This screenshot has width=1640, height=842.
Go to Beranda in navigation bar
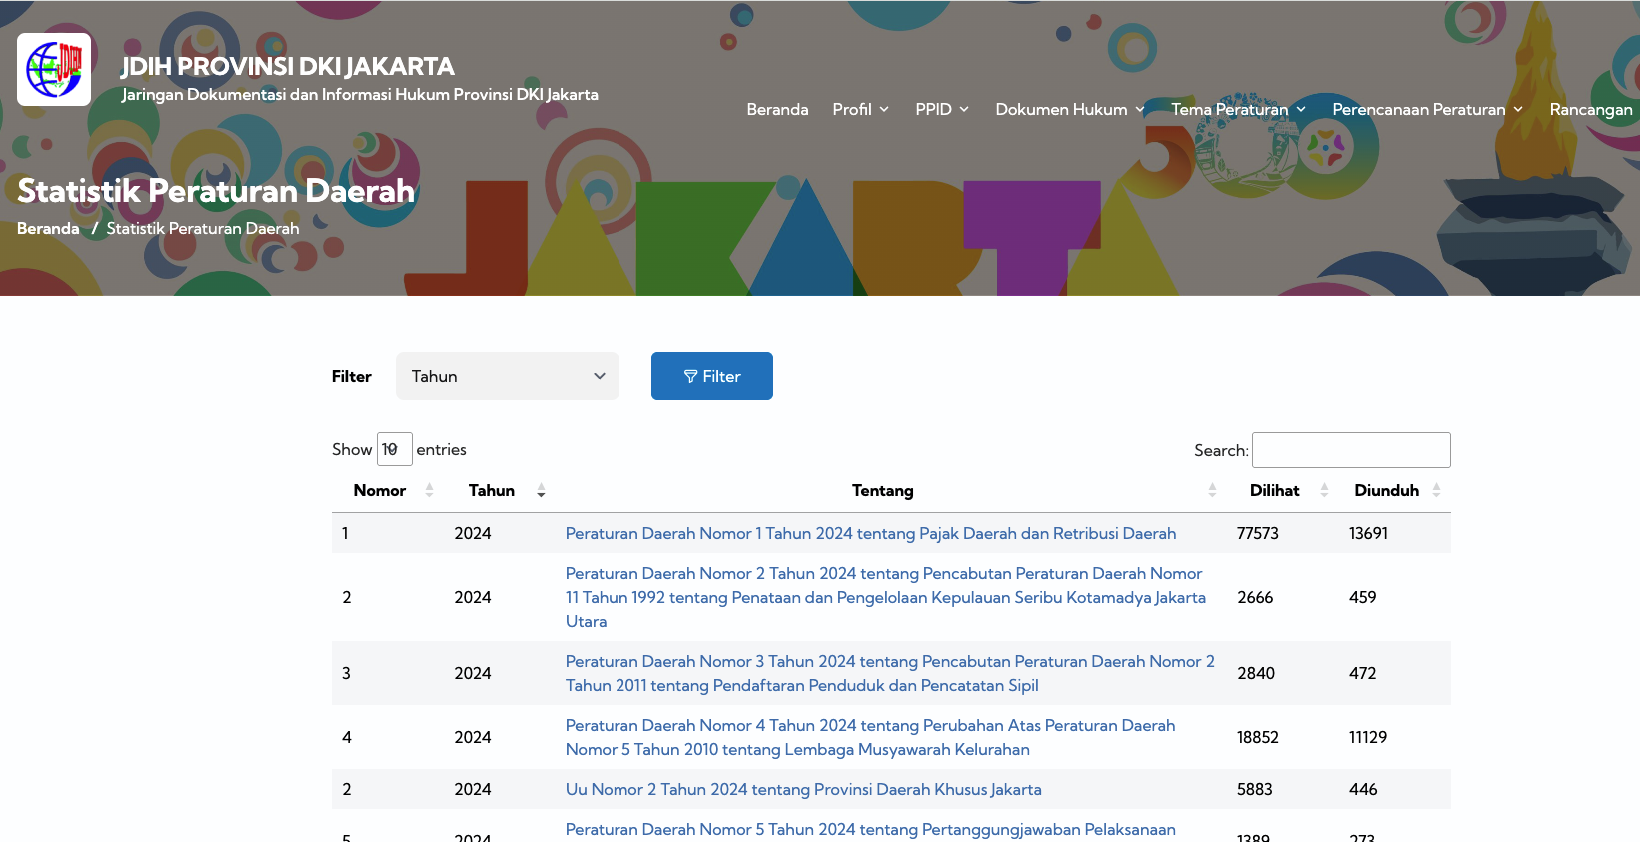pyautogui.click(x=777, y=109)
